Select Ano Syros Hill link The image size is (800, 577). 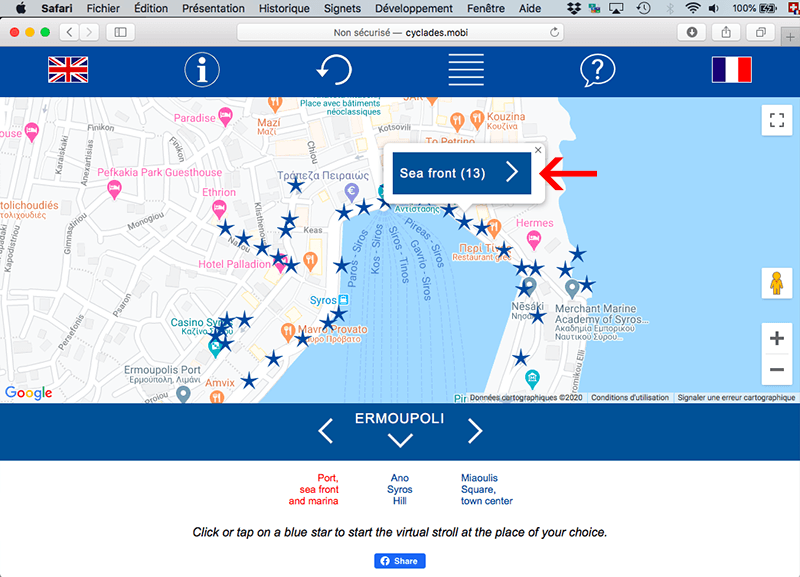coord(399,489)
